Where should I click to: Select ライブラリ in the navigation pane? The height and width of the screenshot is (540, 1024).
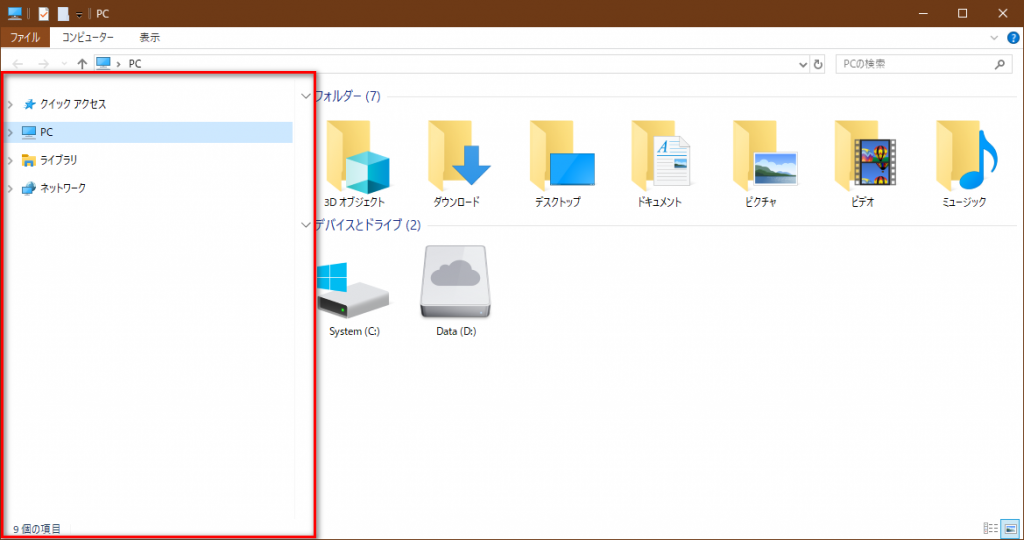pos(58,160)
